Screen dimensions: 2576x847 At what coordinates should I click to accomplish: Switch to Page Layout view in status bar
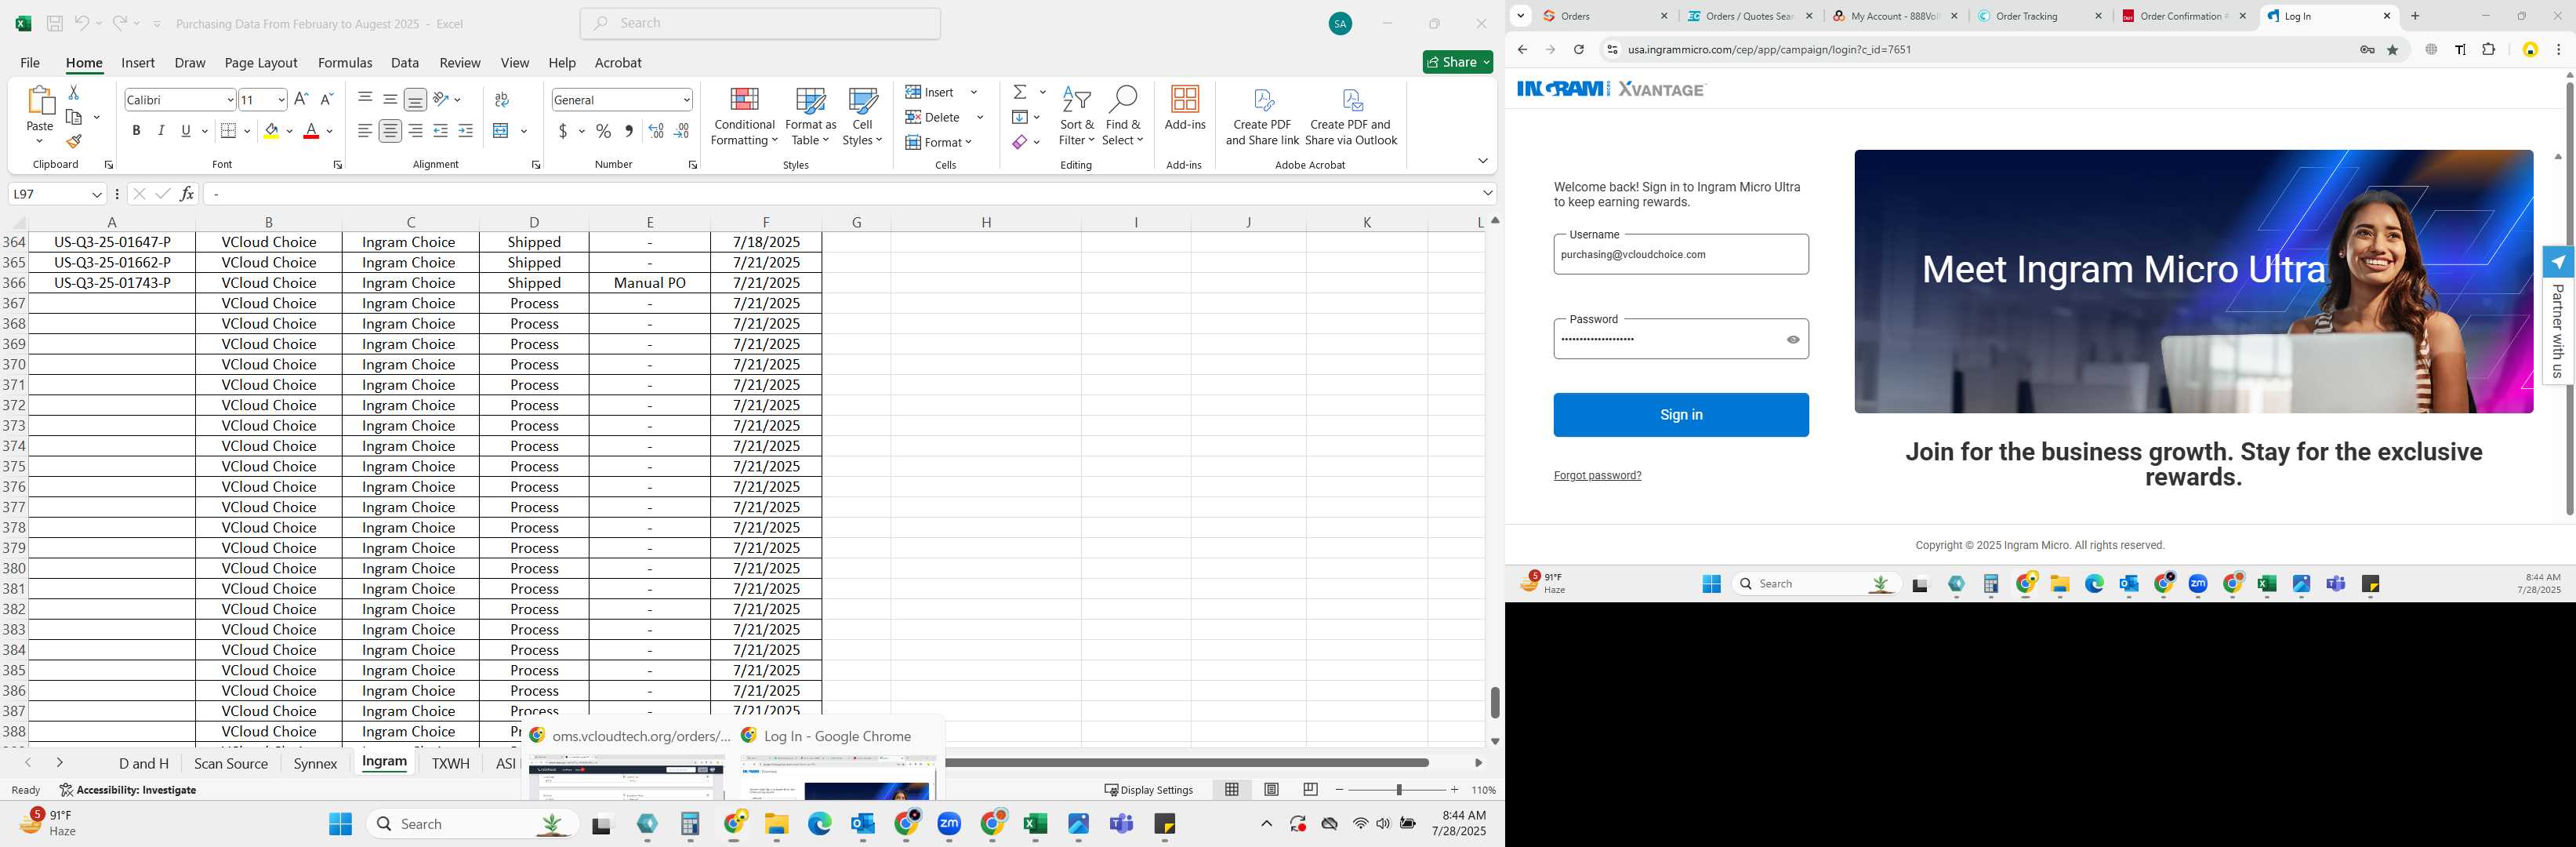pos(1271,790)
